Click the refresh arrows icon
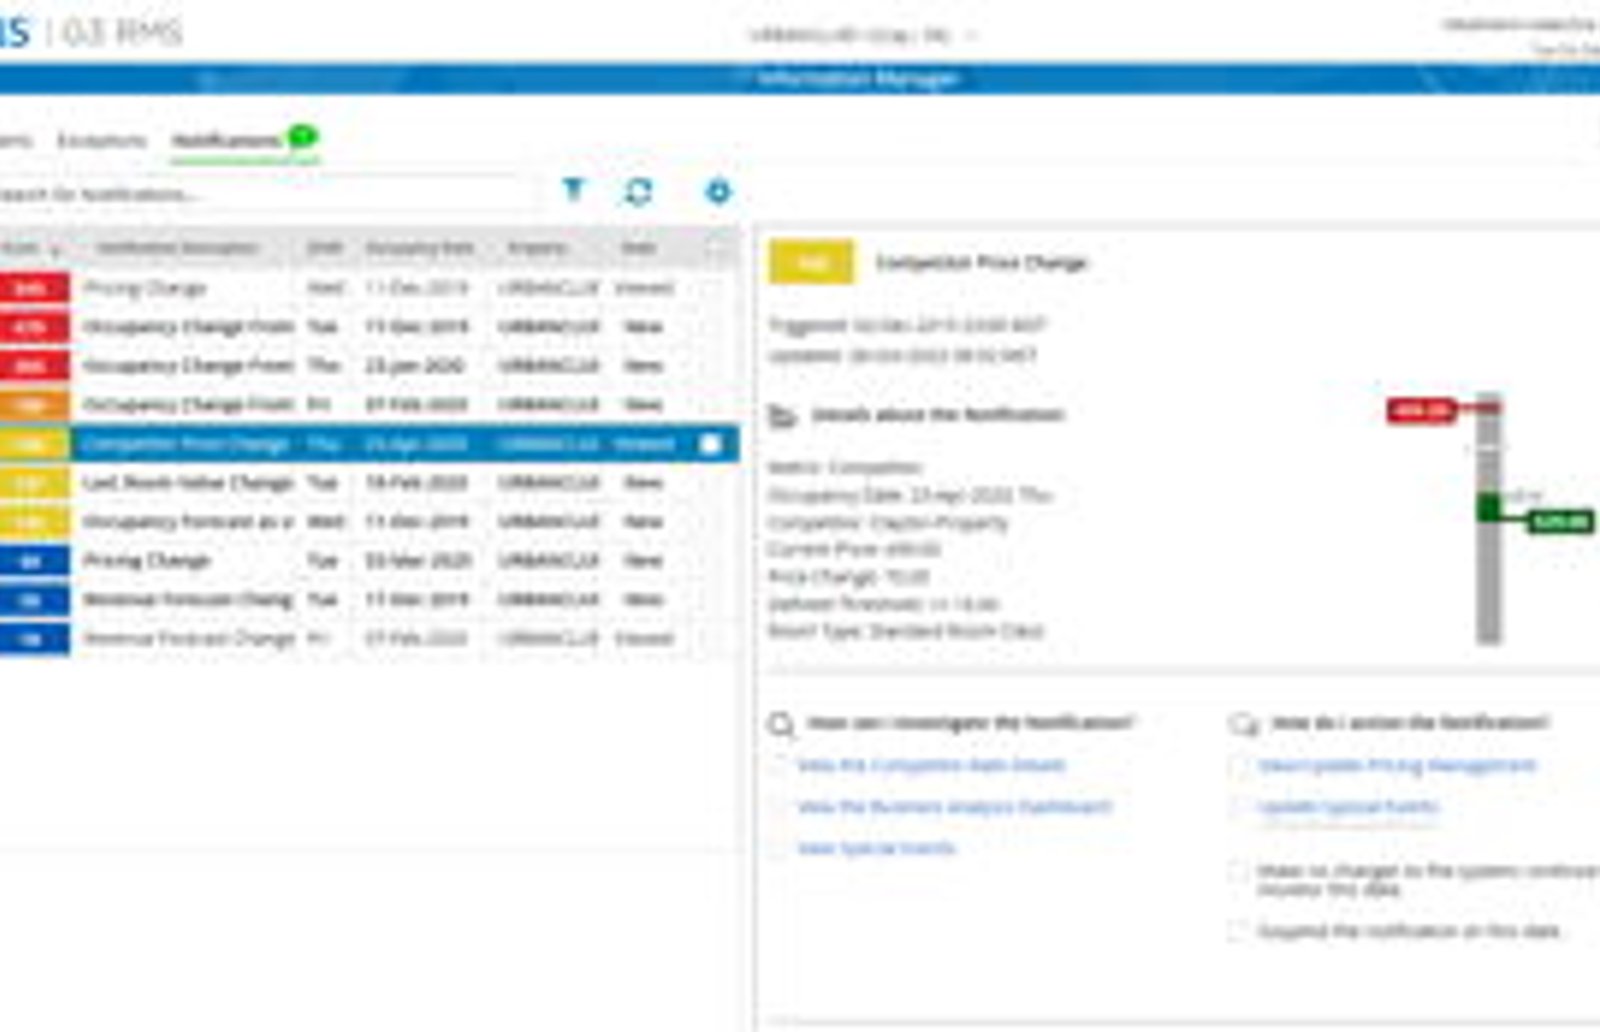 pos(638,191)
